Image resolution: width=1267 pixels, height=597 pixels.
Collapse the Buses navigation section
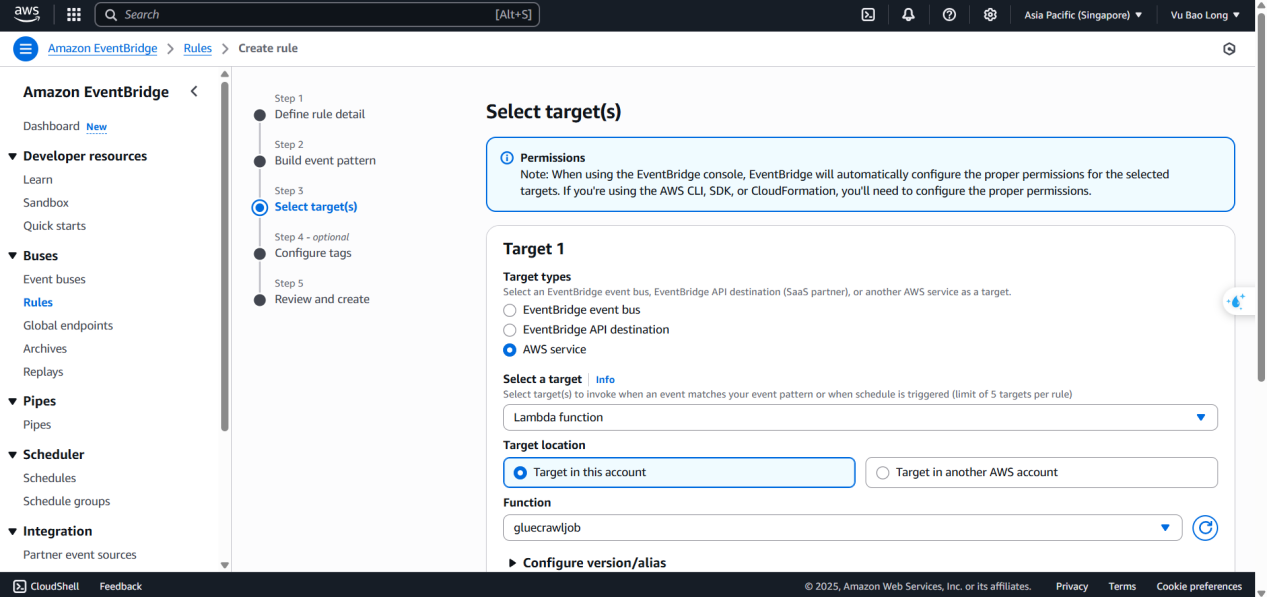tap(13, 256)
